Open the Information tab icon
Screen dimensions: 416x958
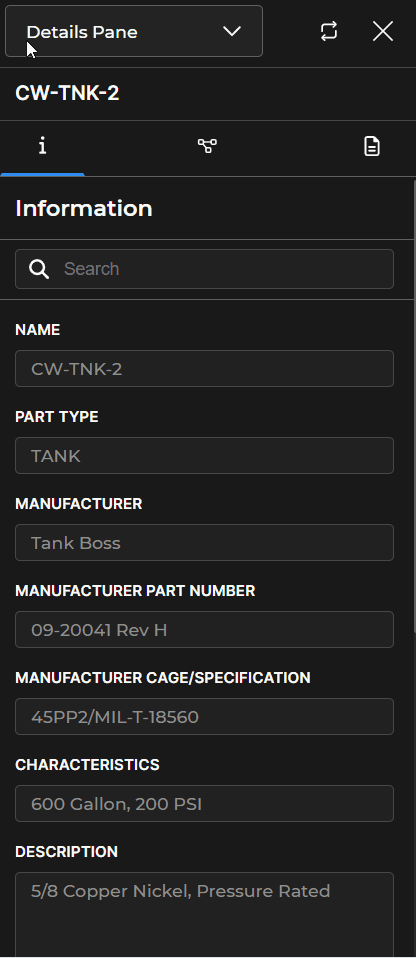point(42,146)
